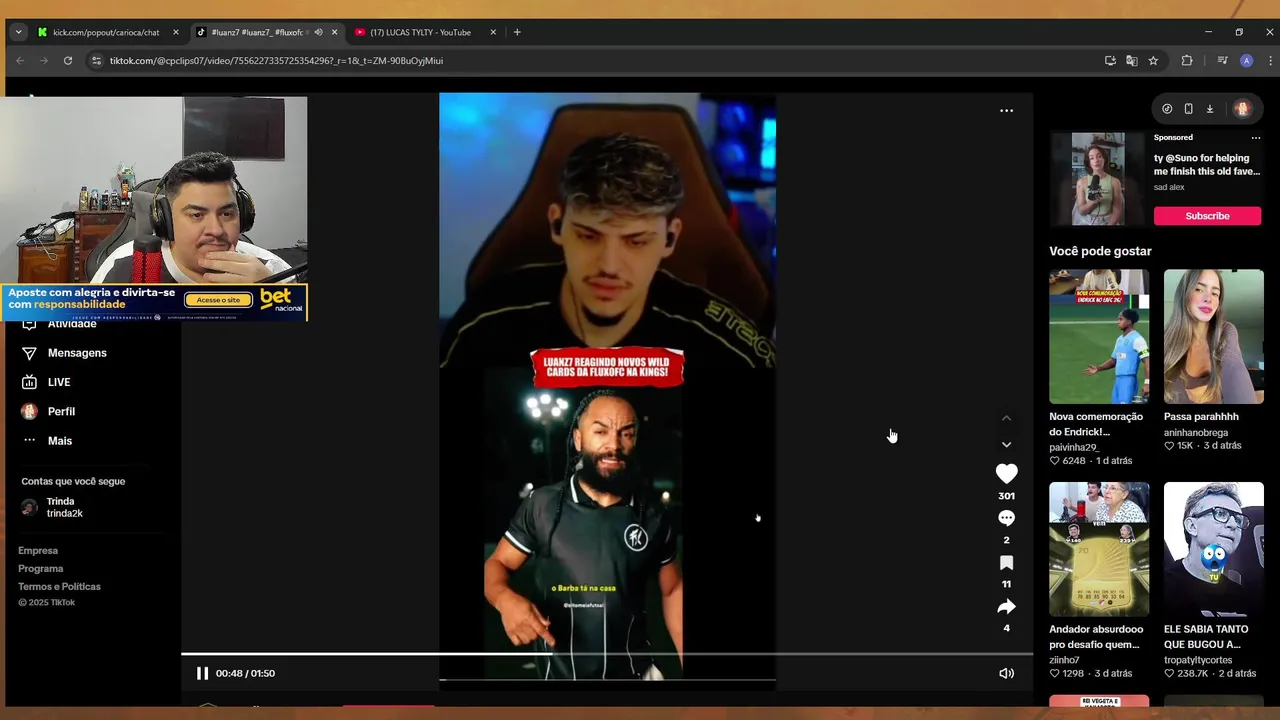The height and width of the screenshot is (720, 1280).
Task: Click the download desktop app icon
Action: pos(1209,109)
